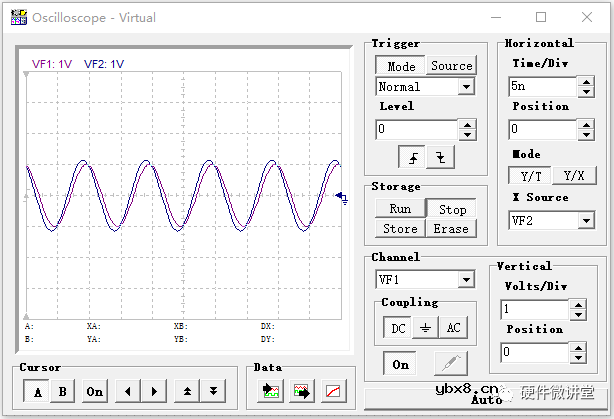Viewport: 614px width, 419px height.
Task: Switch horizontal mode to Y/X
Action: coord(573,175)
